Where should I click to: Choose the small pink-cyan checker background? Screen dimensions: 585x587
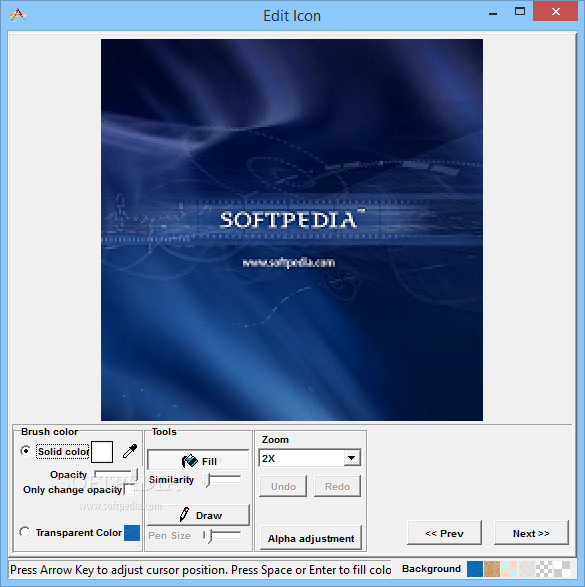pos(527,569)
